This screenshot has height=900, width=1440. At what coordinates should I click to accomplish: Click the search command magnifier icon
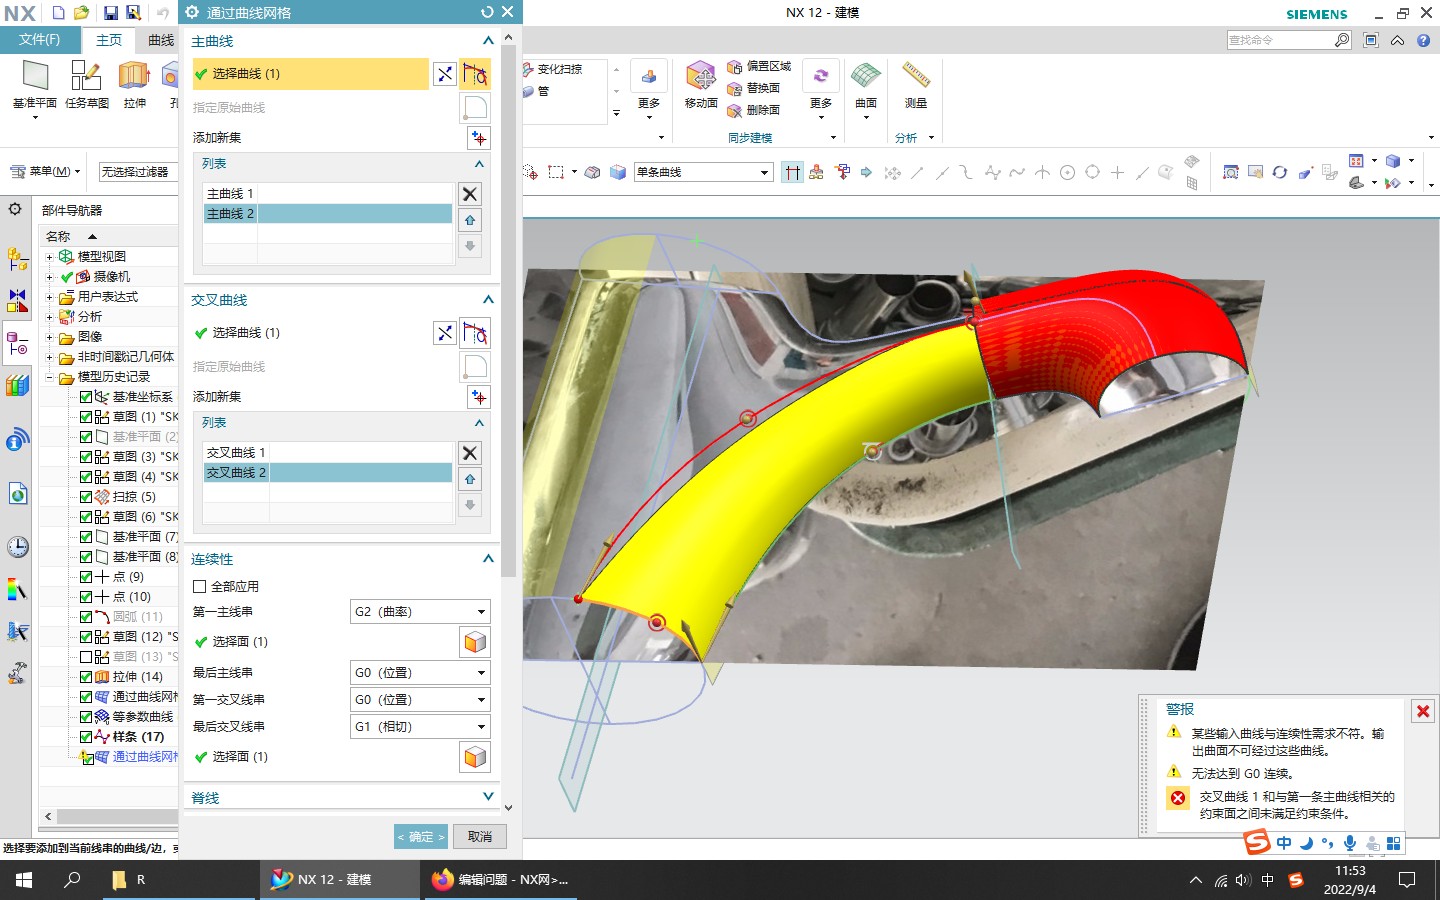[x=1342, y=40]
